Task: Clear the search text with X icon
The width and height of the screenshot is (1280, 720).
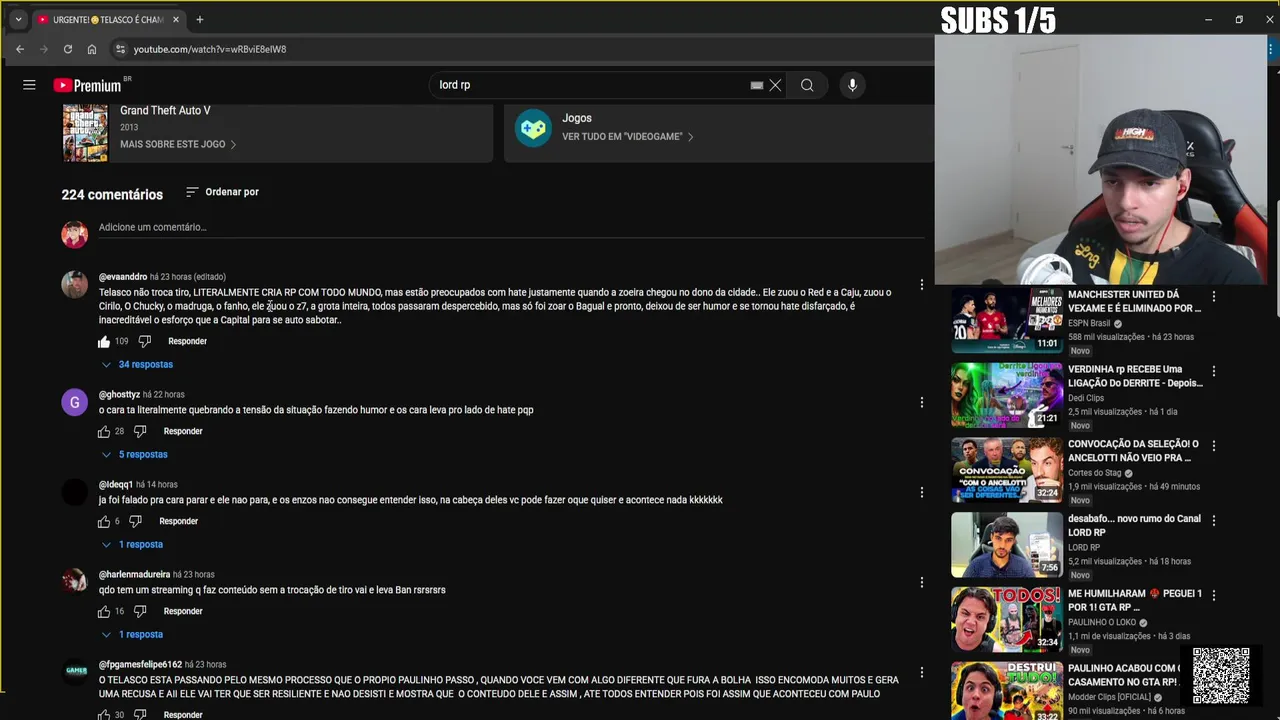Action: (x=775, y=85)
